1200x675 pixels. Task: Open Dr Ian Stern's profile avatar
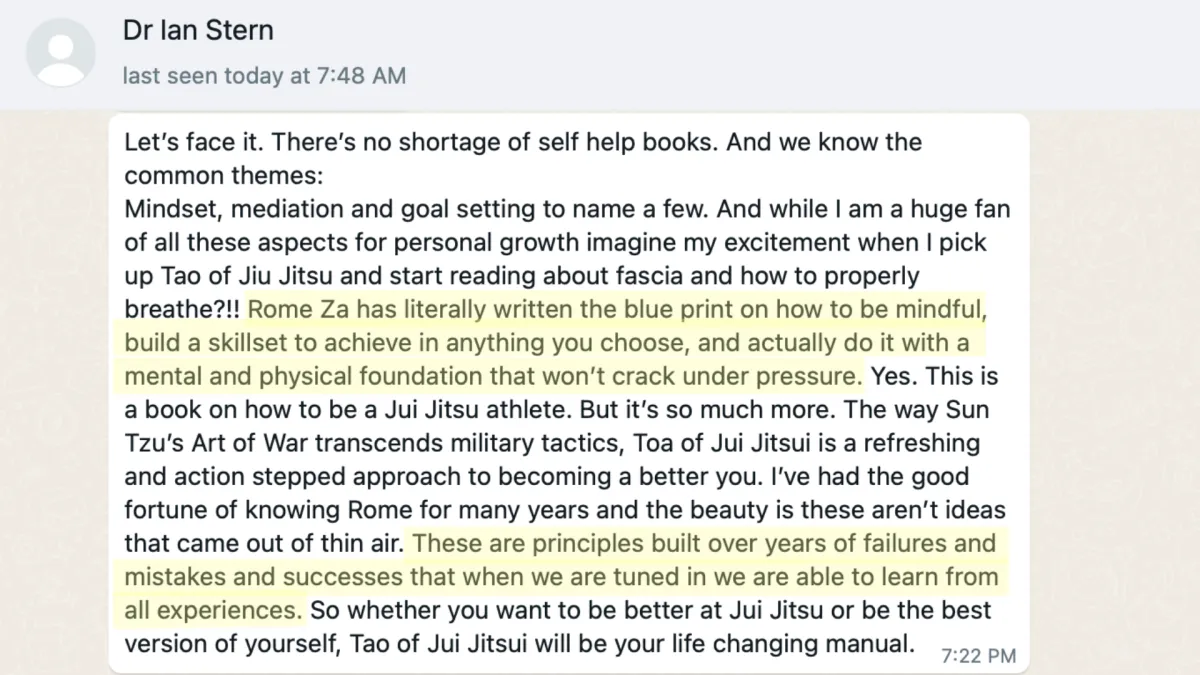60,51
